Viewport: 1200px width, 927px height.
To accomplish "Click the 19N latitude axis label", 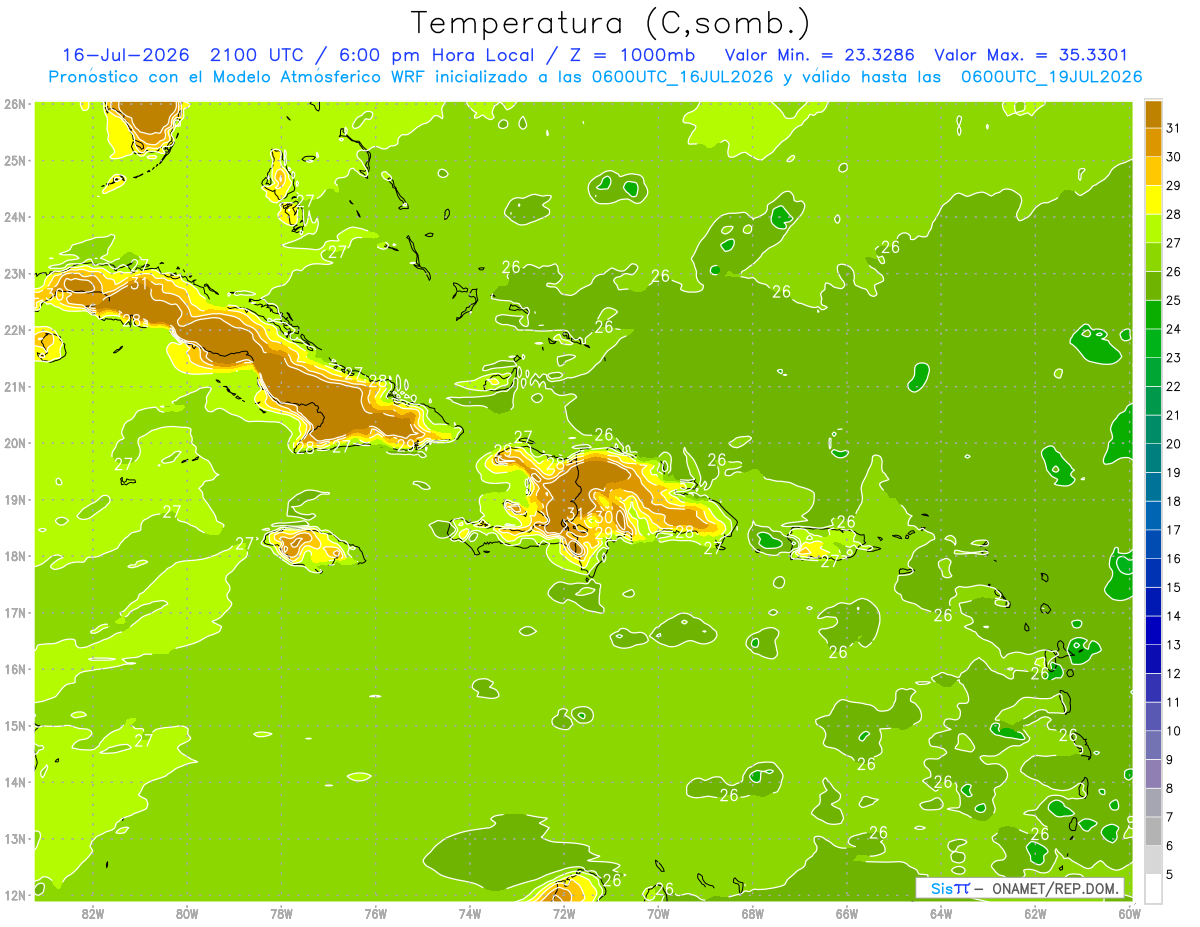I will [x=15, y=499].
